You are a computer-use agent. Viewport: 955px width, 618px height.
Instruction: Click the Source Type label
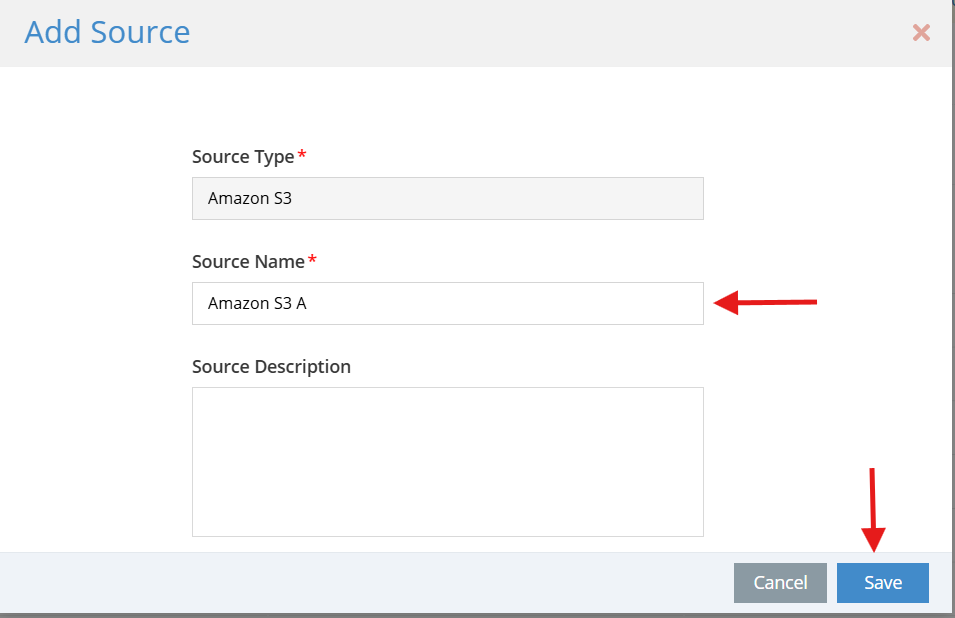(243, 157)
